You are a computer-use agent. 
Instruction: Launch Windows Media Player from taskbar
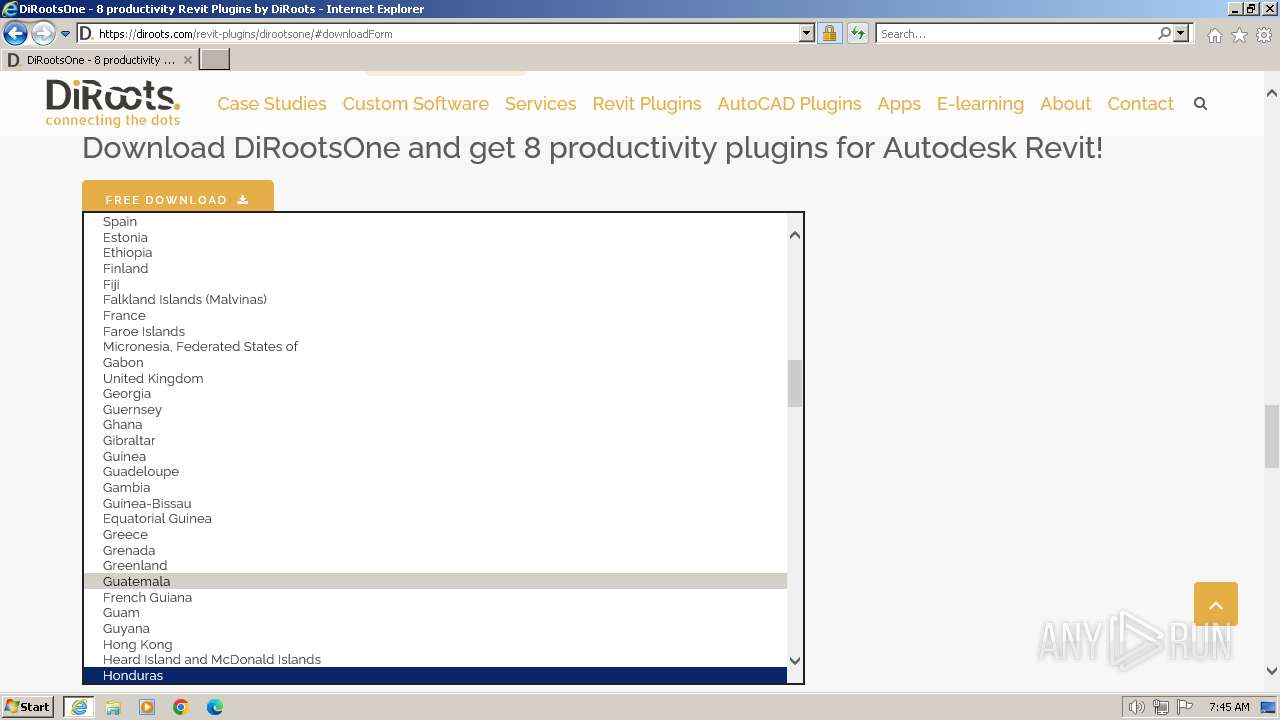point(147,707)
